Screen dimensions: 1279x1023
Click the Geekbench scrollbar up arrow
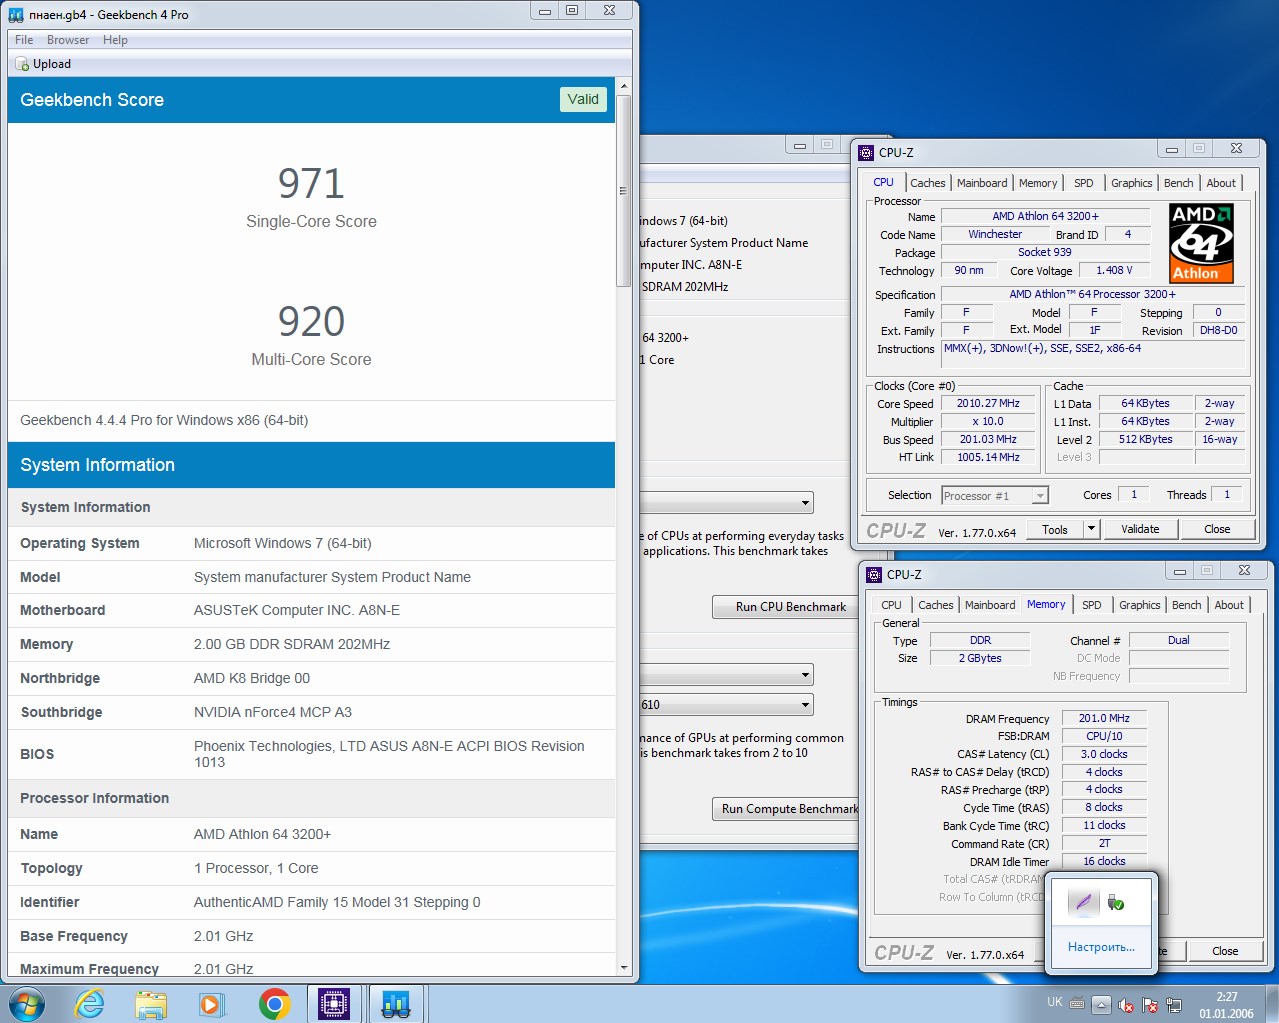[x=624, y=86]
